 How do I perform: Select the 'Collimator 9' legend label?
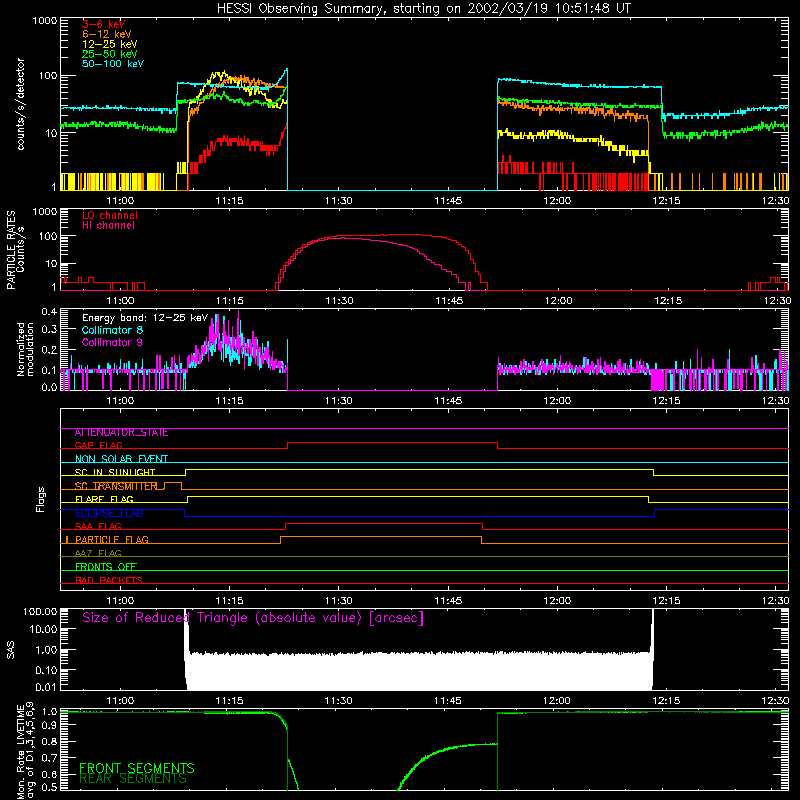coord(112,342)
